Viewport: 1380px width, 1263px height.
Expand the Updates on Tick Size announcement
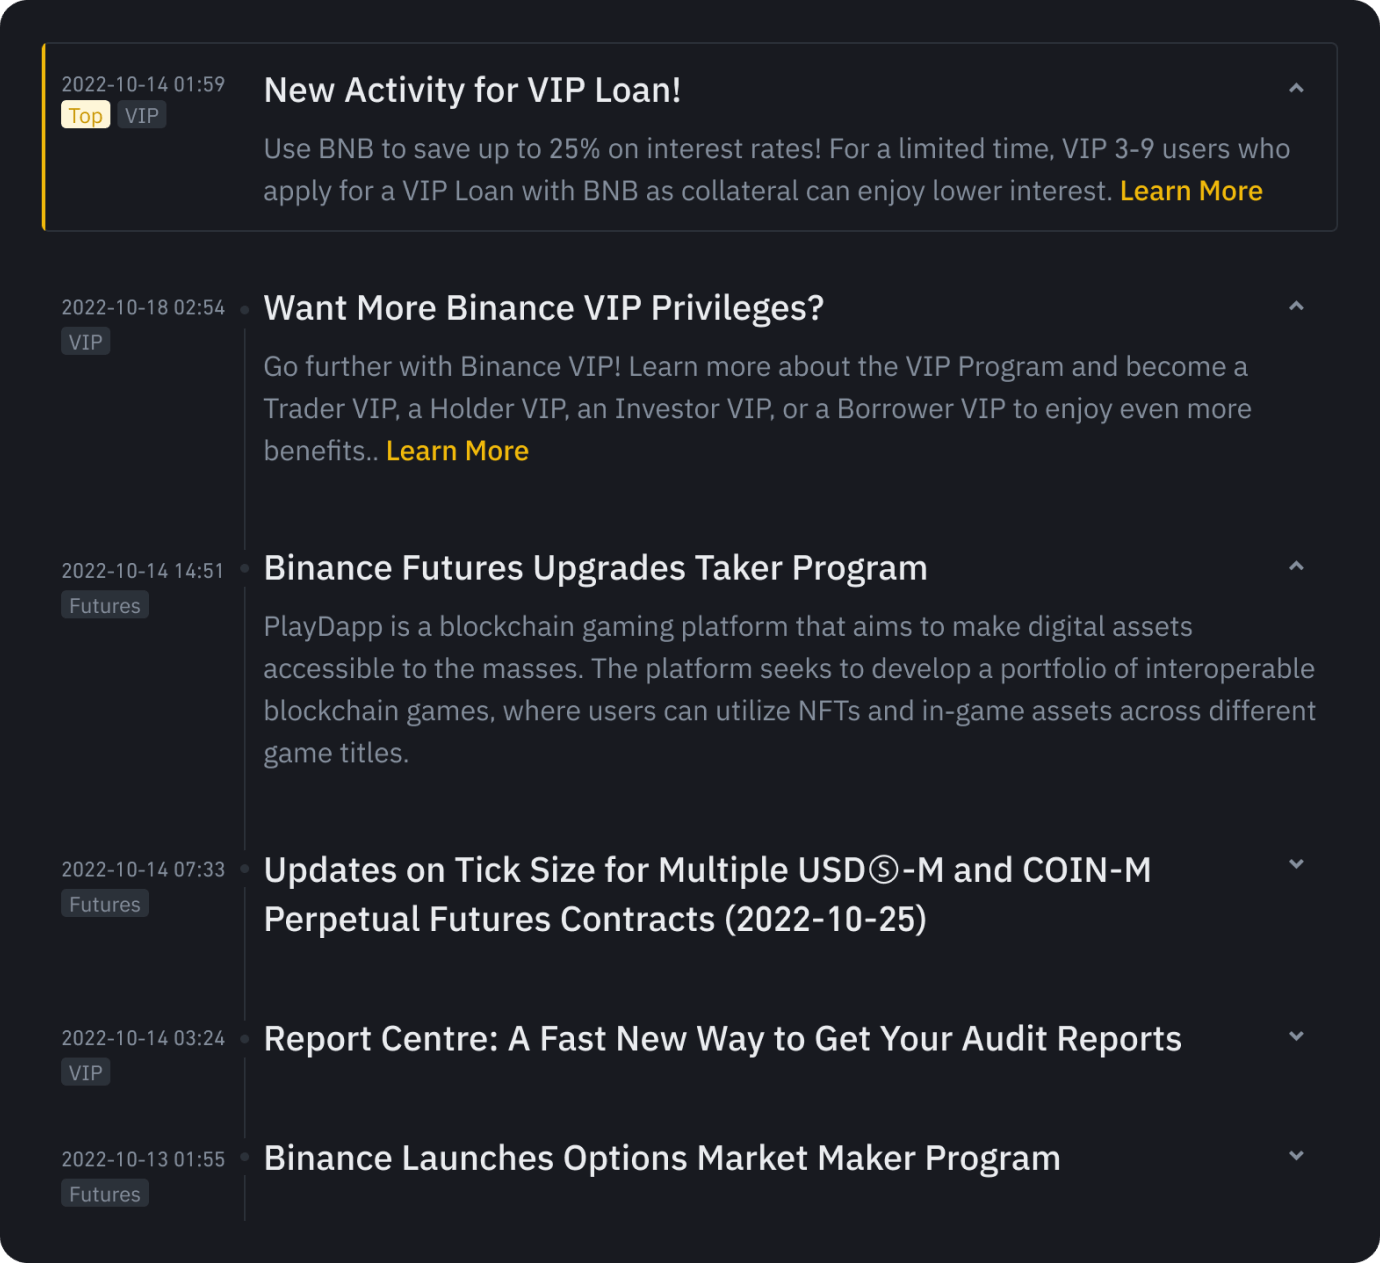click(x=1297, y=862)
